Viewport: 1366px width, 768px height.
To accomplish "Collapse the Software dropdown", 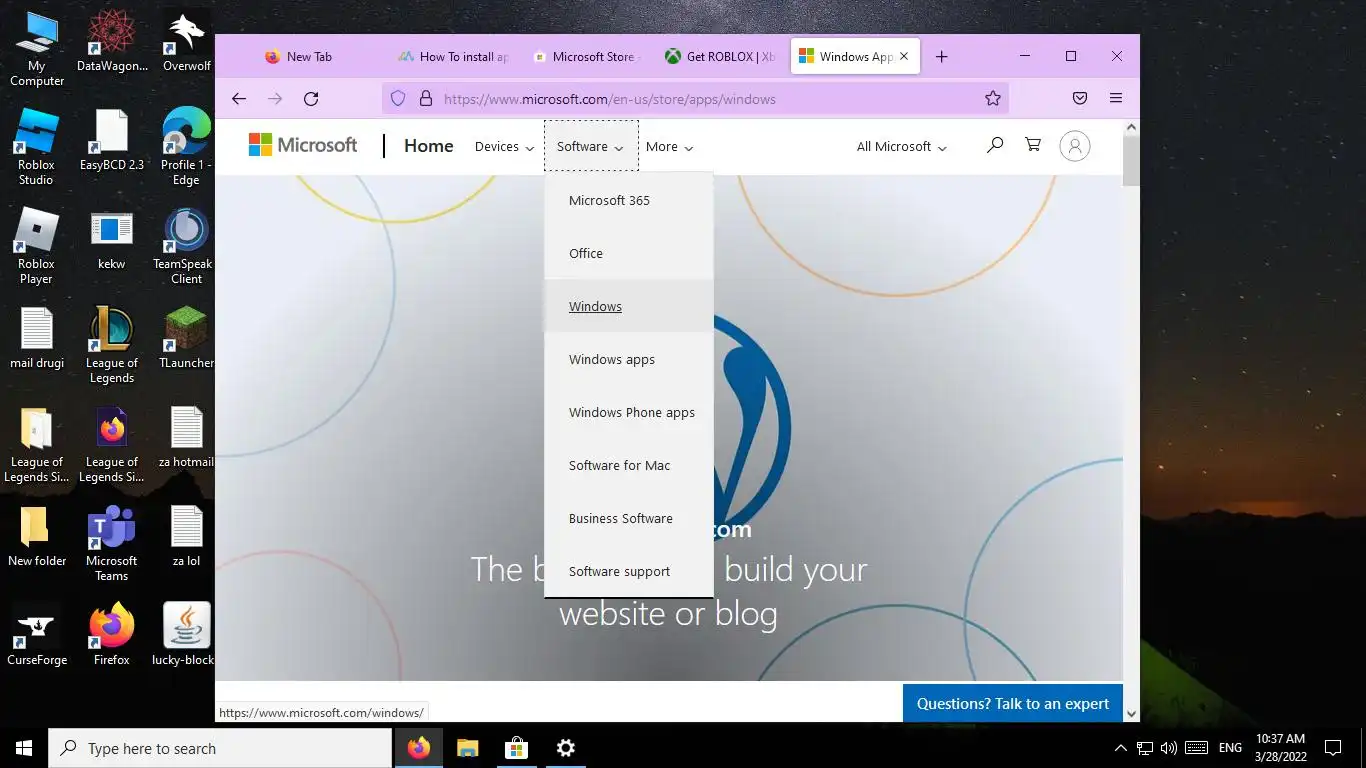I will (591, 146).
